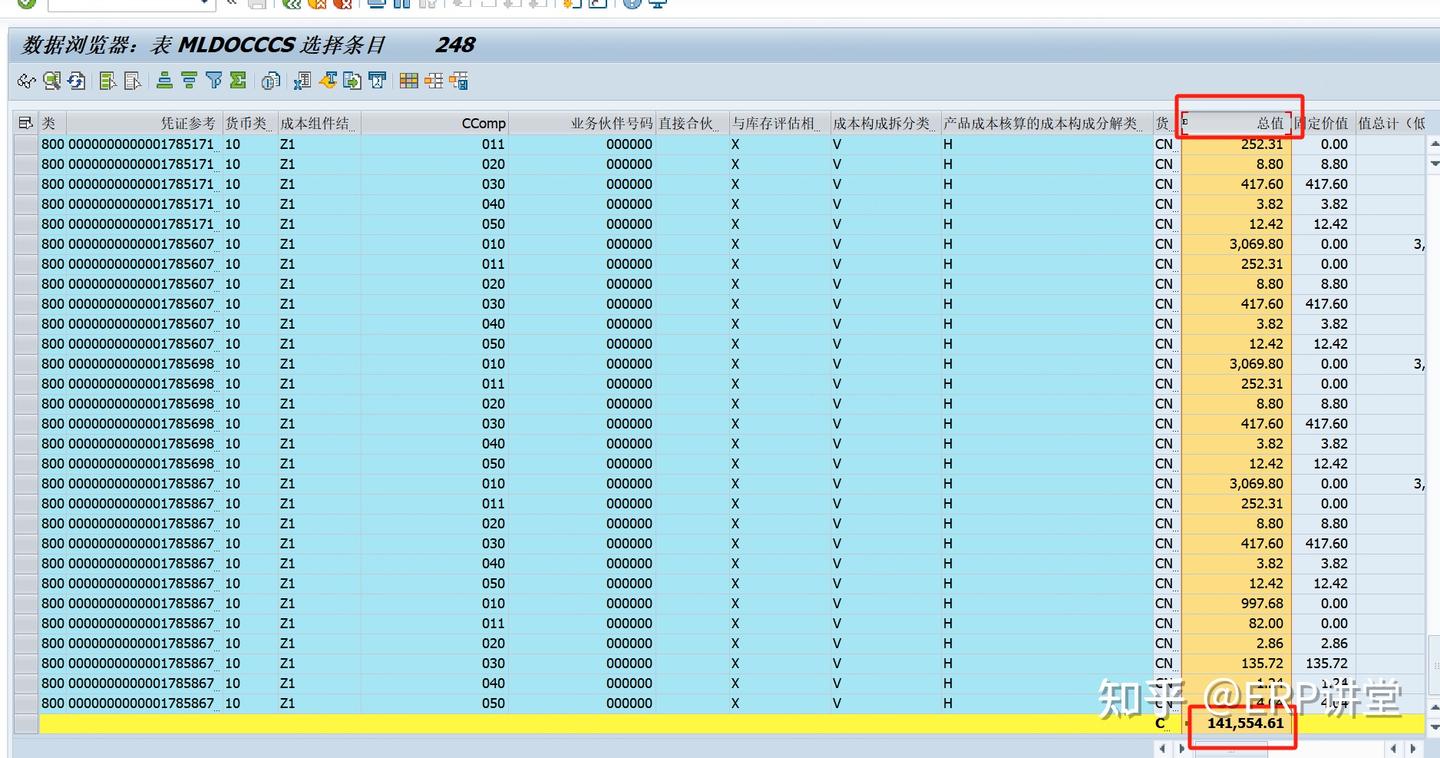Click the yellow totals row value 141,554.61
This screenshot has width=1440, height=758.
tap(1242, 723)
